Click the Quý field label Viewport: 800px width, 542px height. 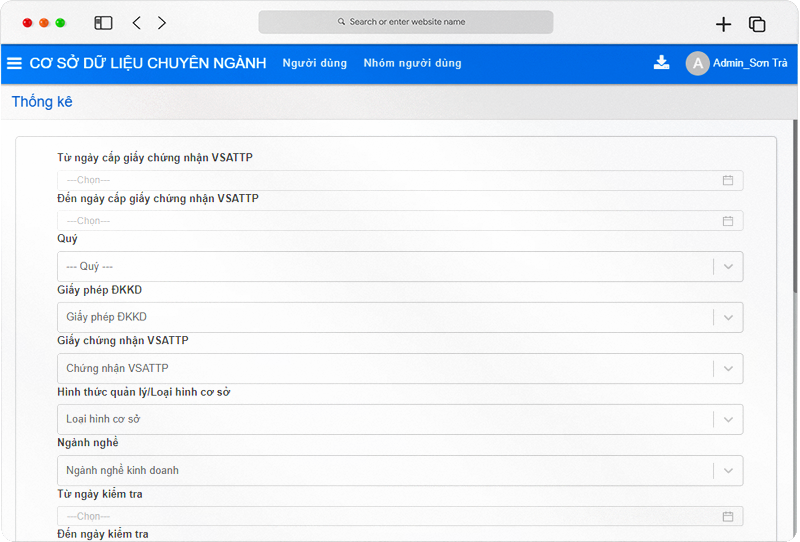click(67, 239)
